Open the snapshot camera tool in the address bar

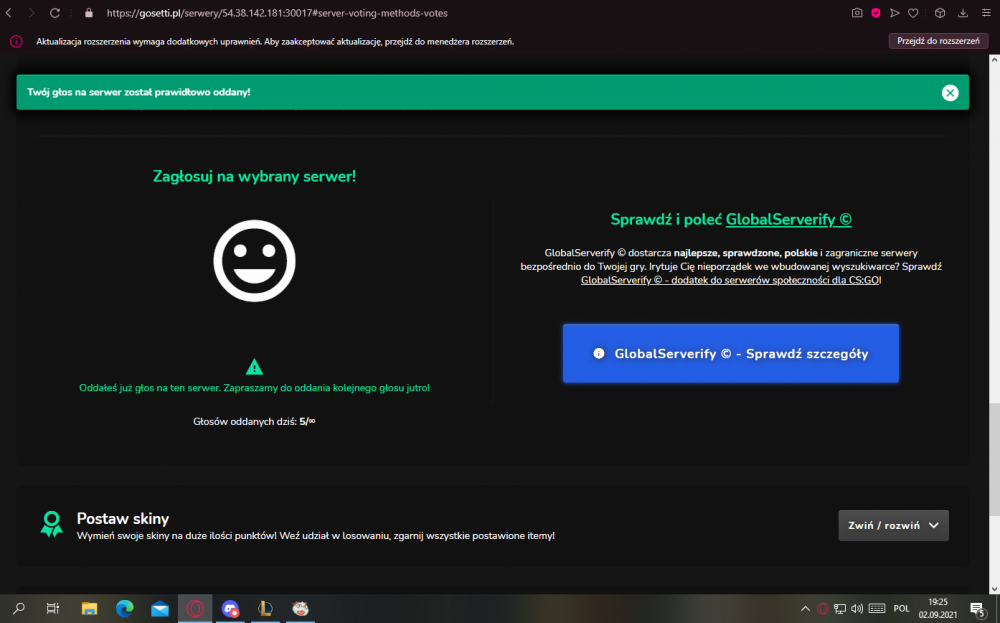(x=857, y=13)
